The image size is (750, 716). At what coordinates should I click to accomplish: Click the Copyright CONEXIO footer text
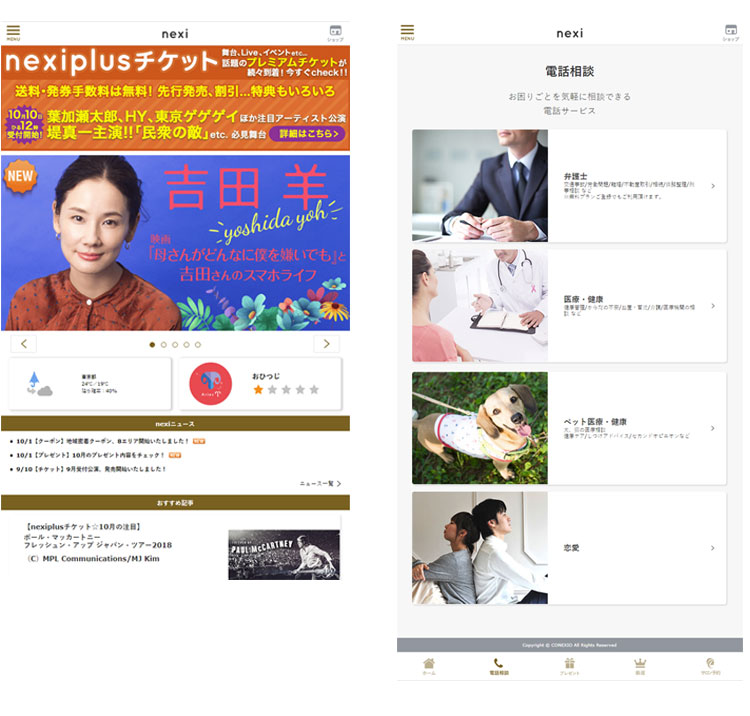[x=569, y=645]
